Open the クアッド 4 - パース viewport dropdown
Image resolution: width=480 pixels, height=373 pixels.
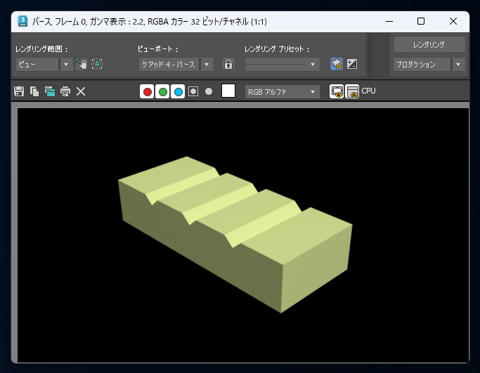click(176, 64)
